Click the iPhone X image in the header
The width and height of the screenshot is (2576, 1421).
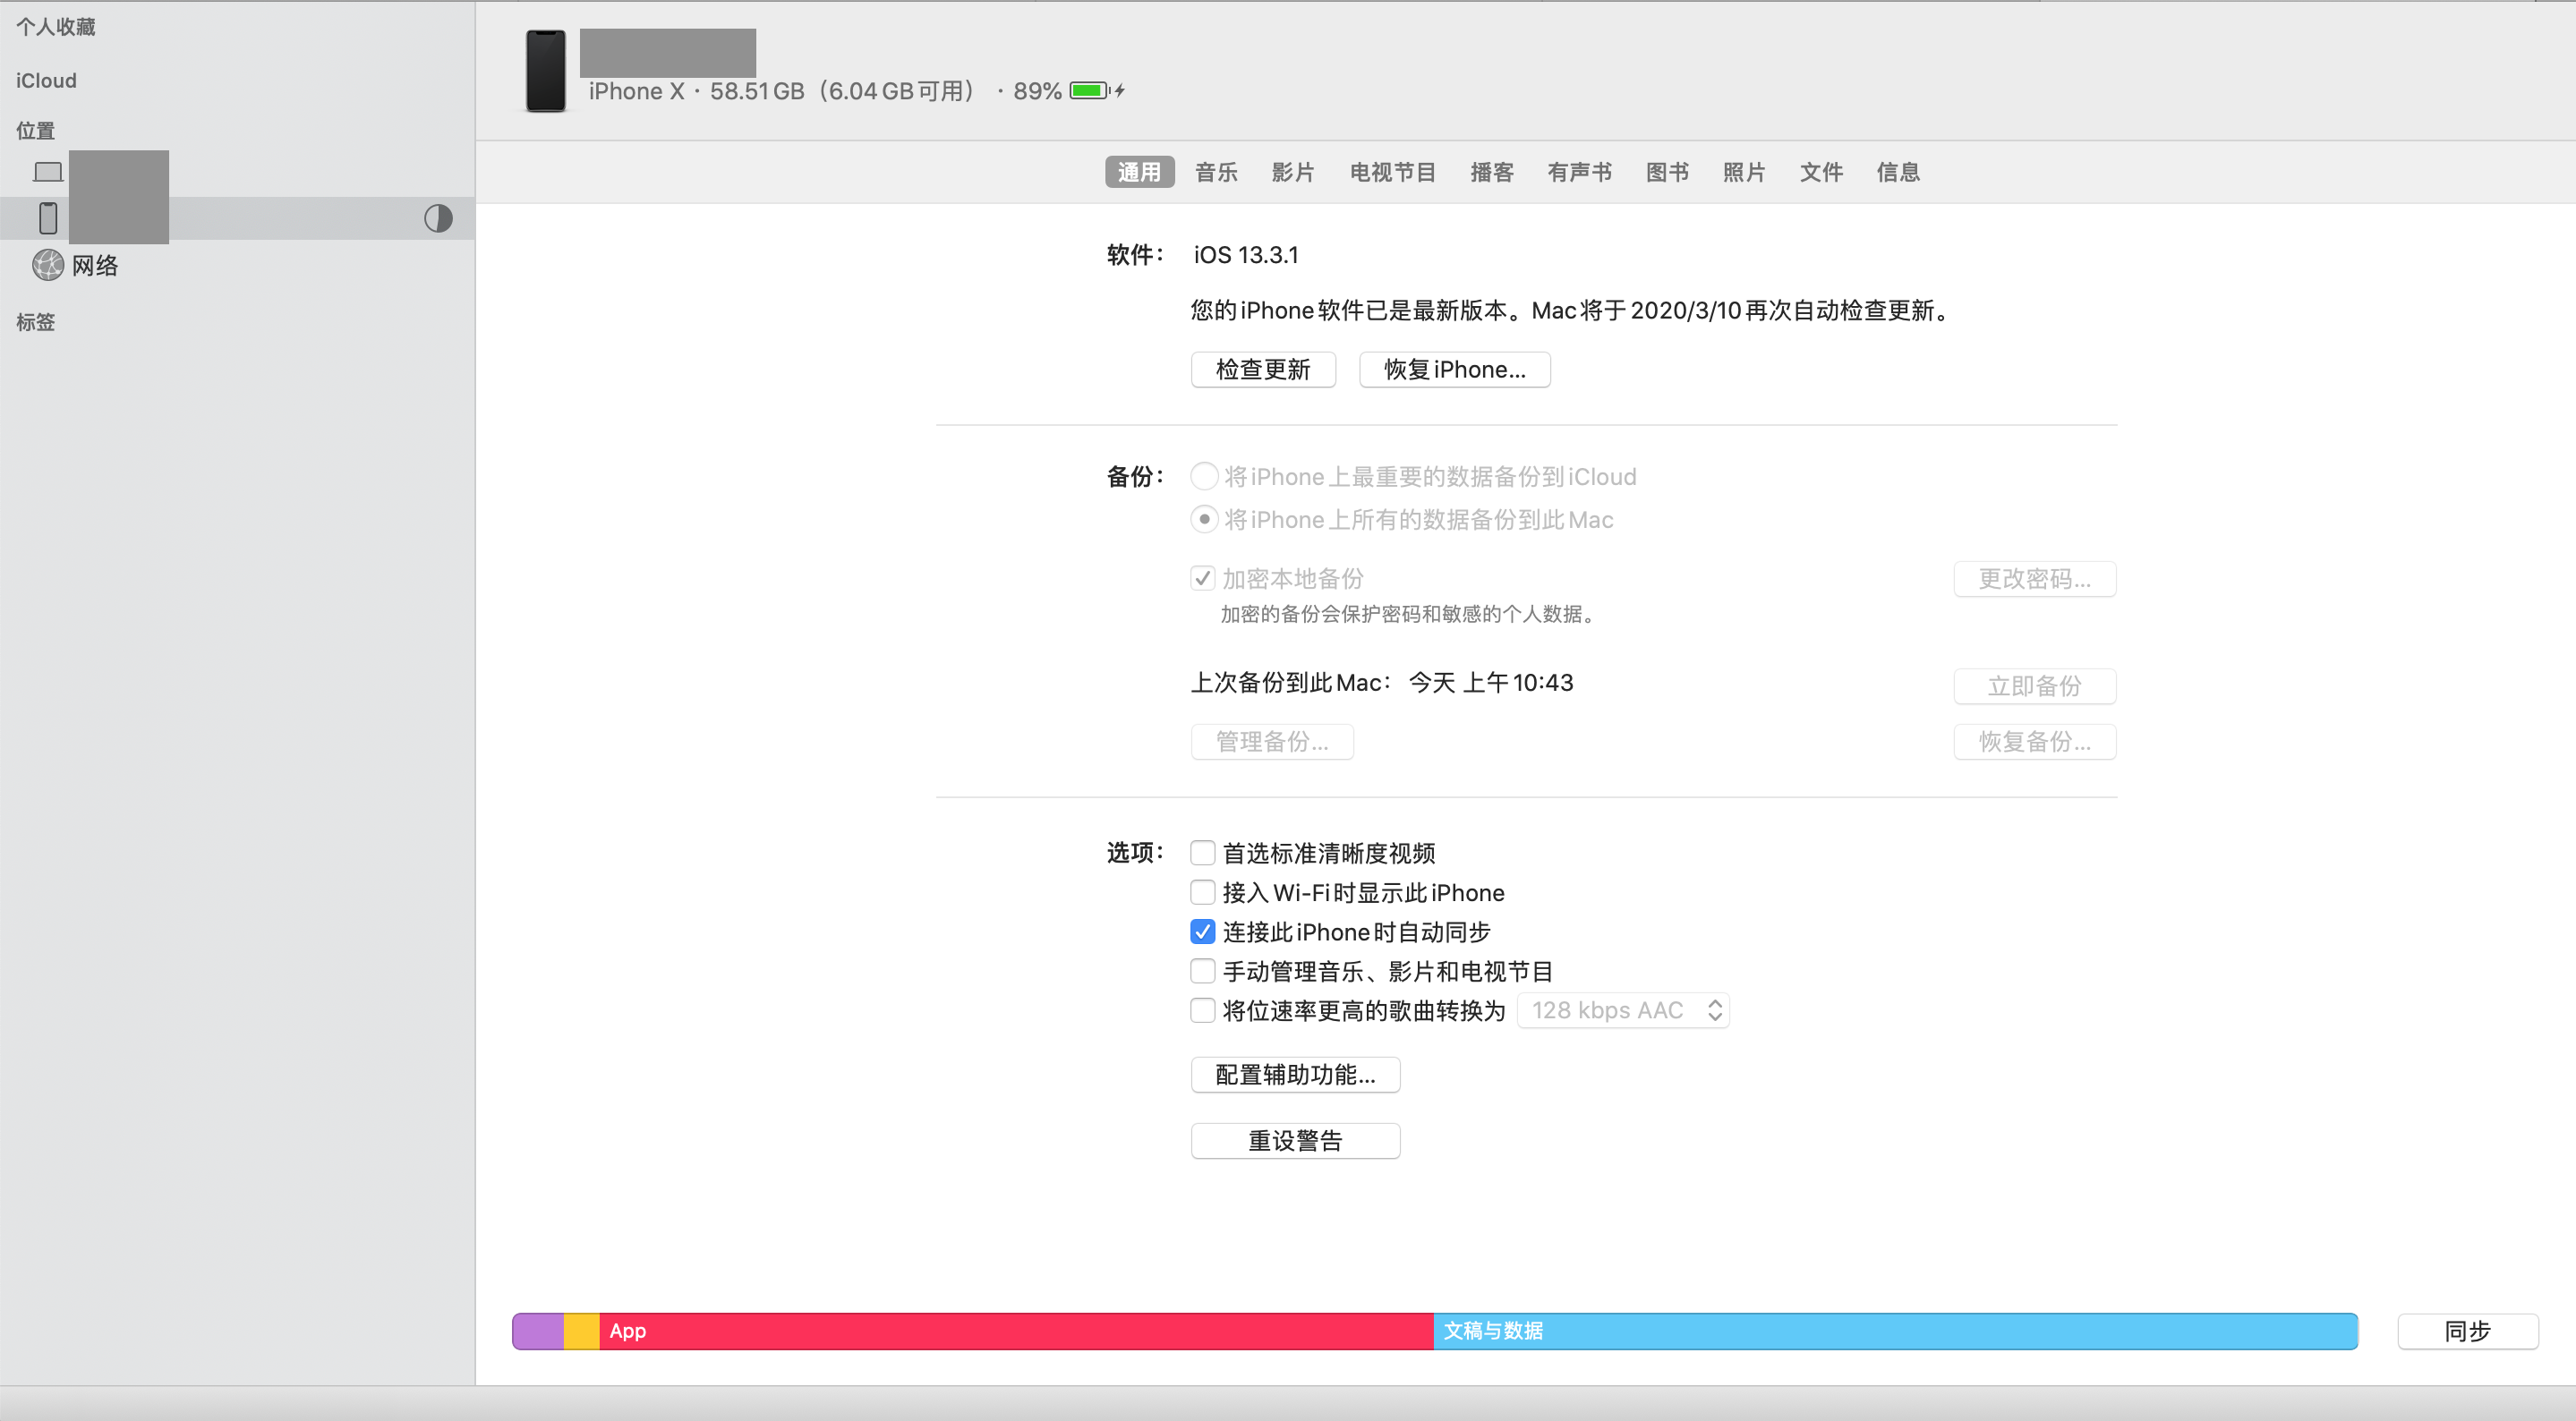click(546, 71)
